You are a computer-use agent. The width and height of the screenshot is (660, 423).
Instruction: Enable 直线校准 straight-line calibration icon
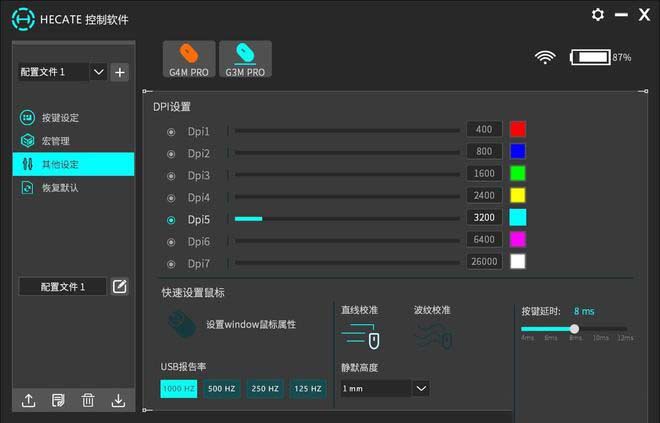[x=360, y=336]
